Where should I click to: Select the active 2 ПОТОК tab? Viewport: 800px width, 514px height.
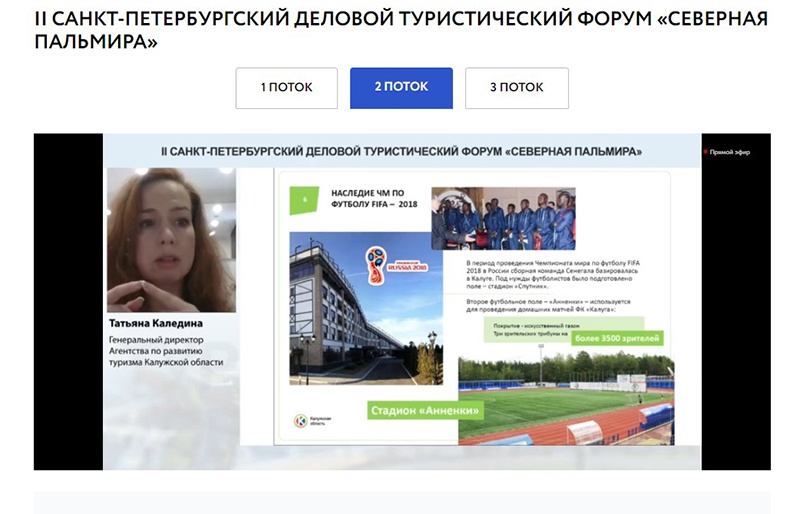pyautogui.click(x=401, y=88)
